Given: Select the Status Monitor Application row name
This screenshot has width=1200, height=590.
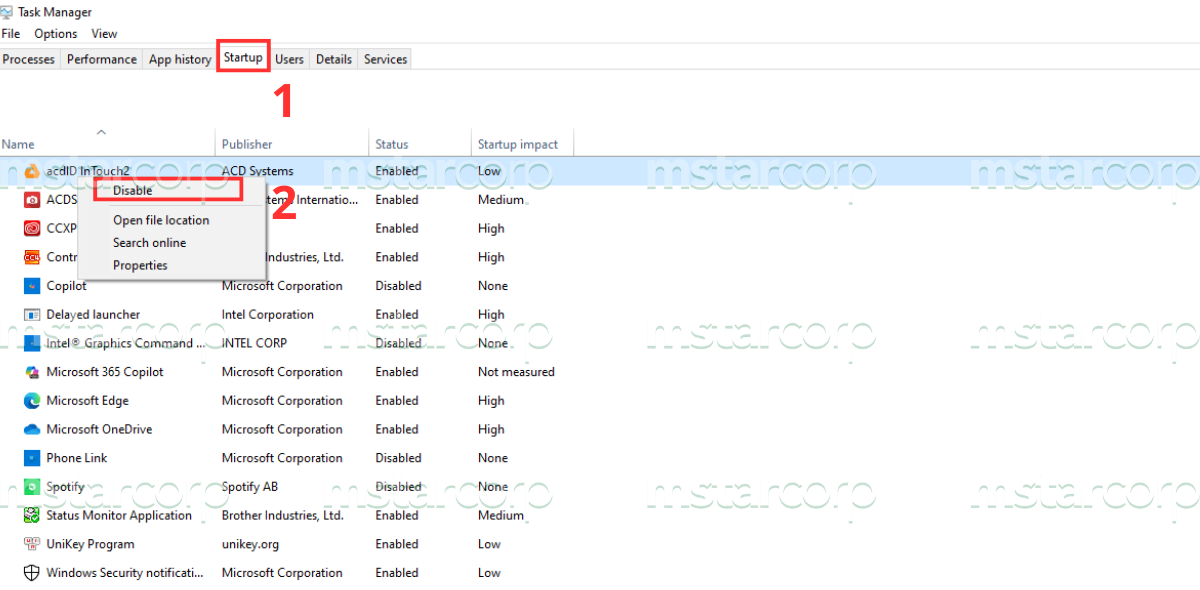Looking at the screenshot, I should [x=119, y=516].
